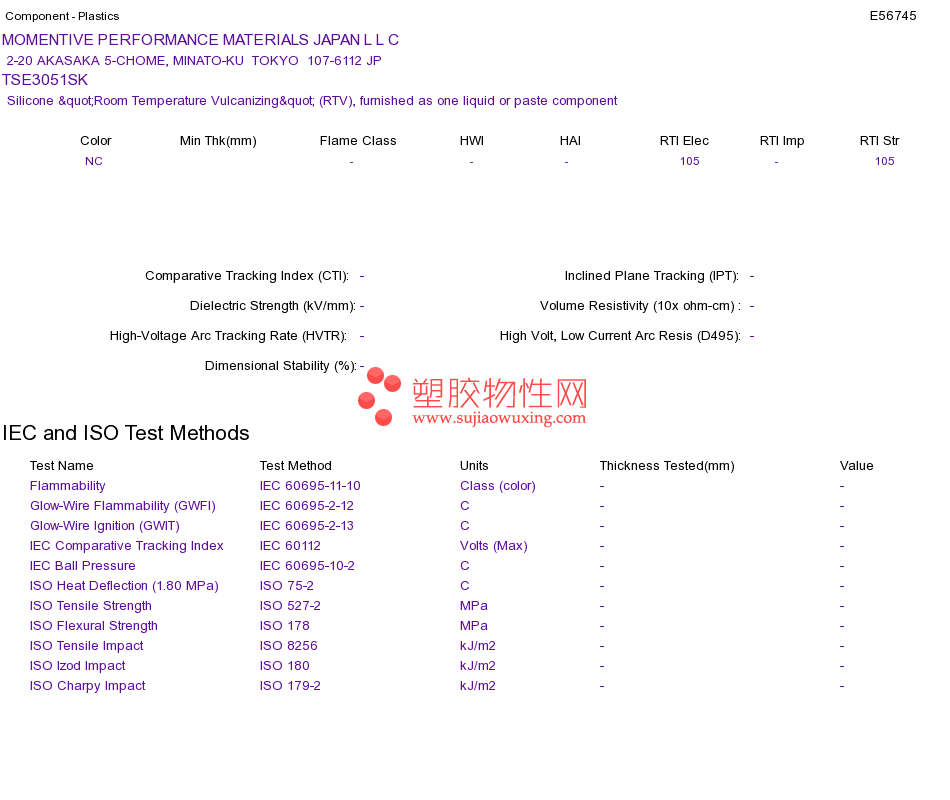
Task: Select the TSE3051SK product name
Action: click(45, 80)
